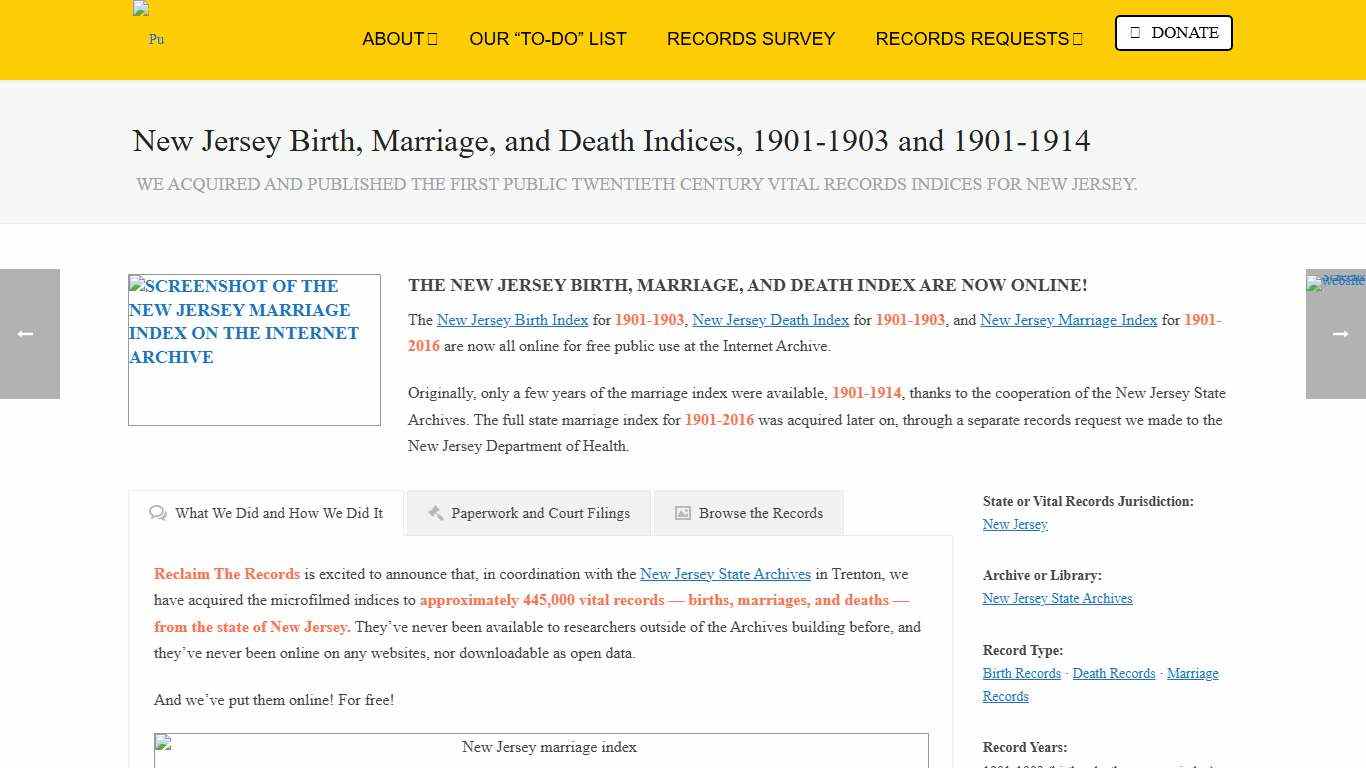The height and width of the screenshot is (768, 1366).
Task: Open New Jersey State Archives sidebar link
Action: 1057,598
